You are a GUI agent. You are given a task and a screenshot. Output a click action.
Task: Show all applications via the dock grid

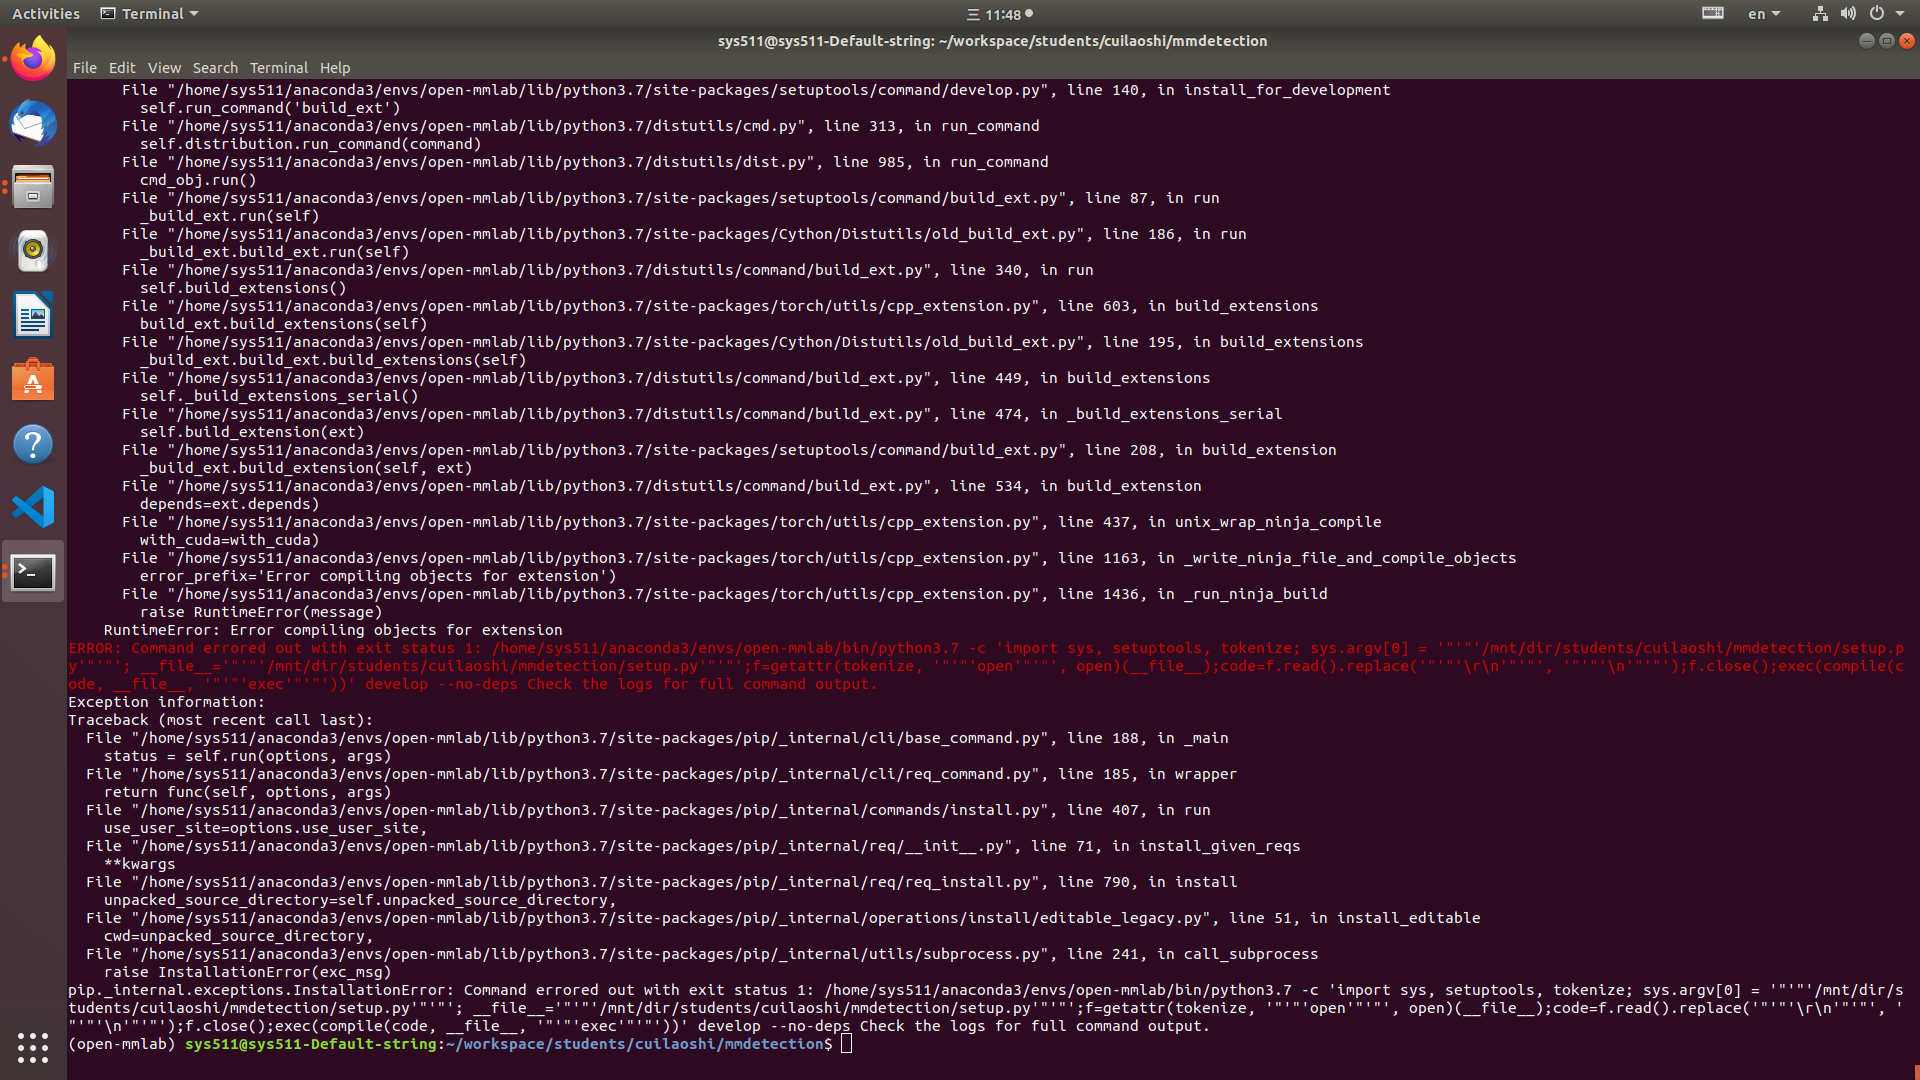pos(33,1047)
